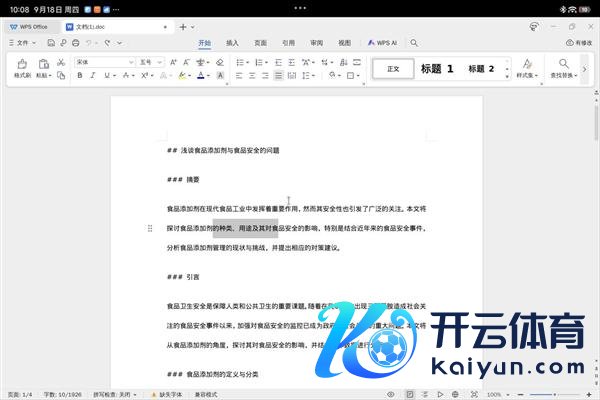The image size is (600, 400).
Task: Apply the 标题 1 heading style
Action: (x=437, y=69)
